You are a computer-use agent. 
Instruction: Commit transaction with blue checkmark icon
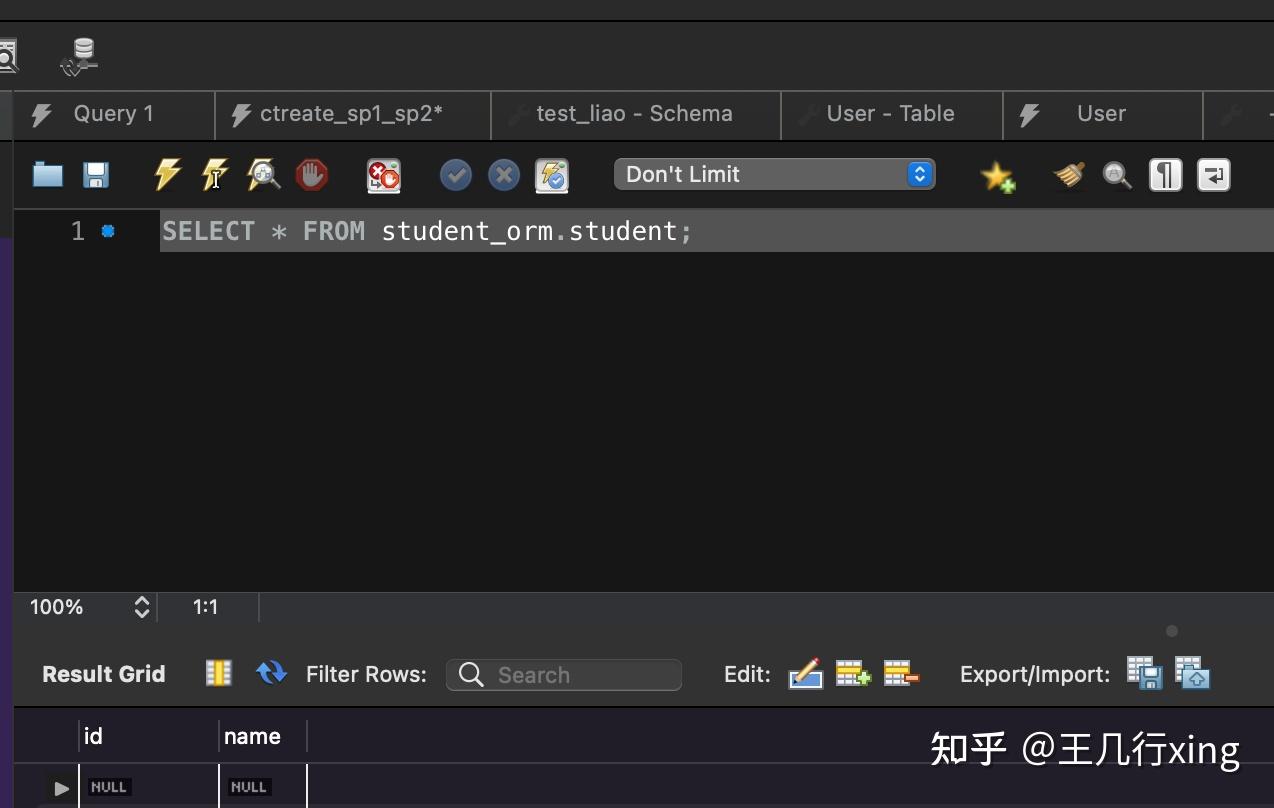[456, 175]
